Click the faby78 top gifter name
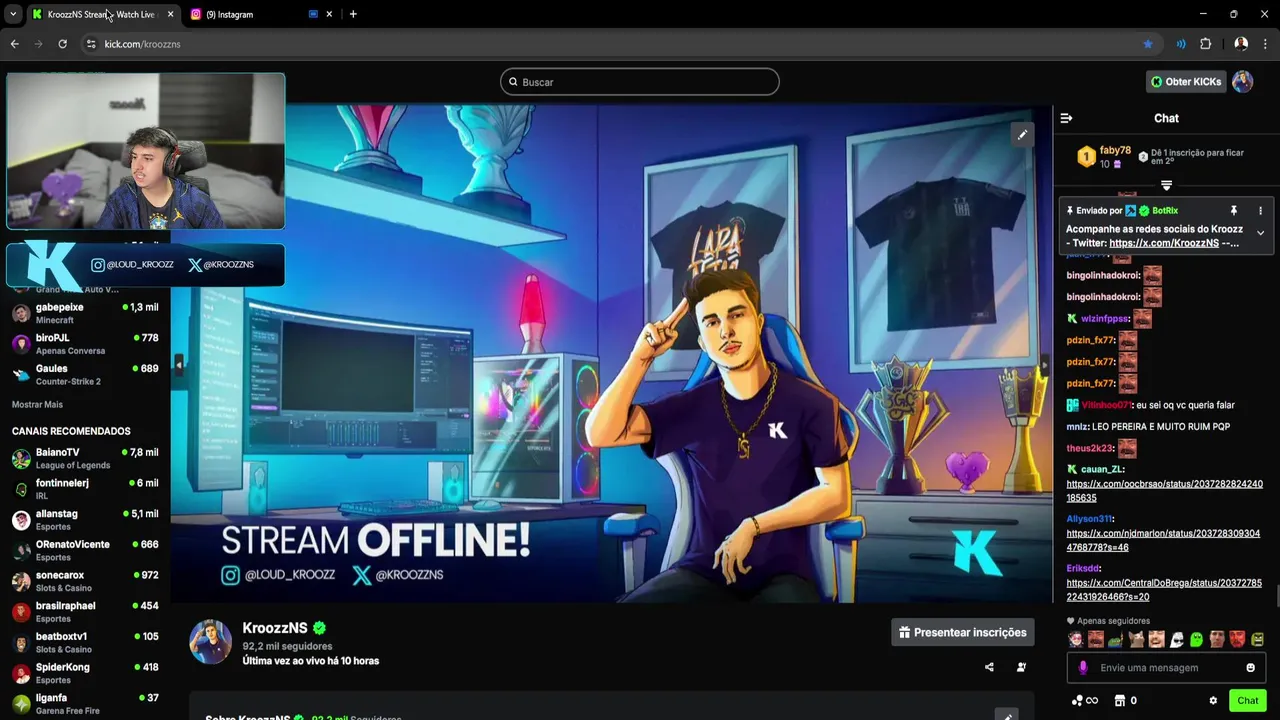This screenshot has width=1280, height=720. coord(1115,151)
